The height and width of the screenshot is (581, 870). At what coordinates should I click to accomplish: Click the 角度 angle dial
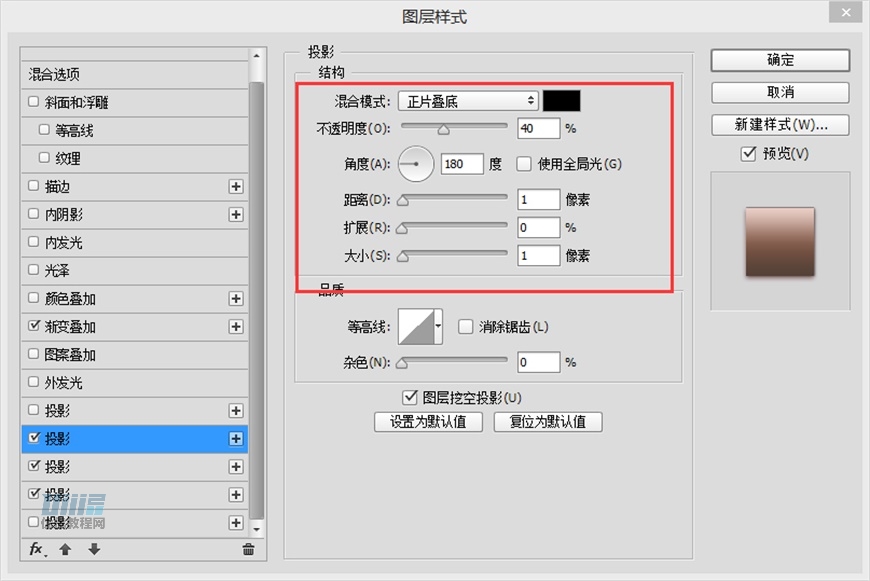coord(416,164)
